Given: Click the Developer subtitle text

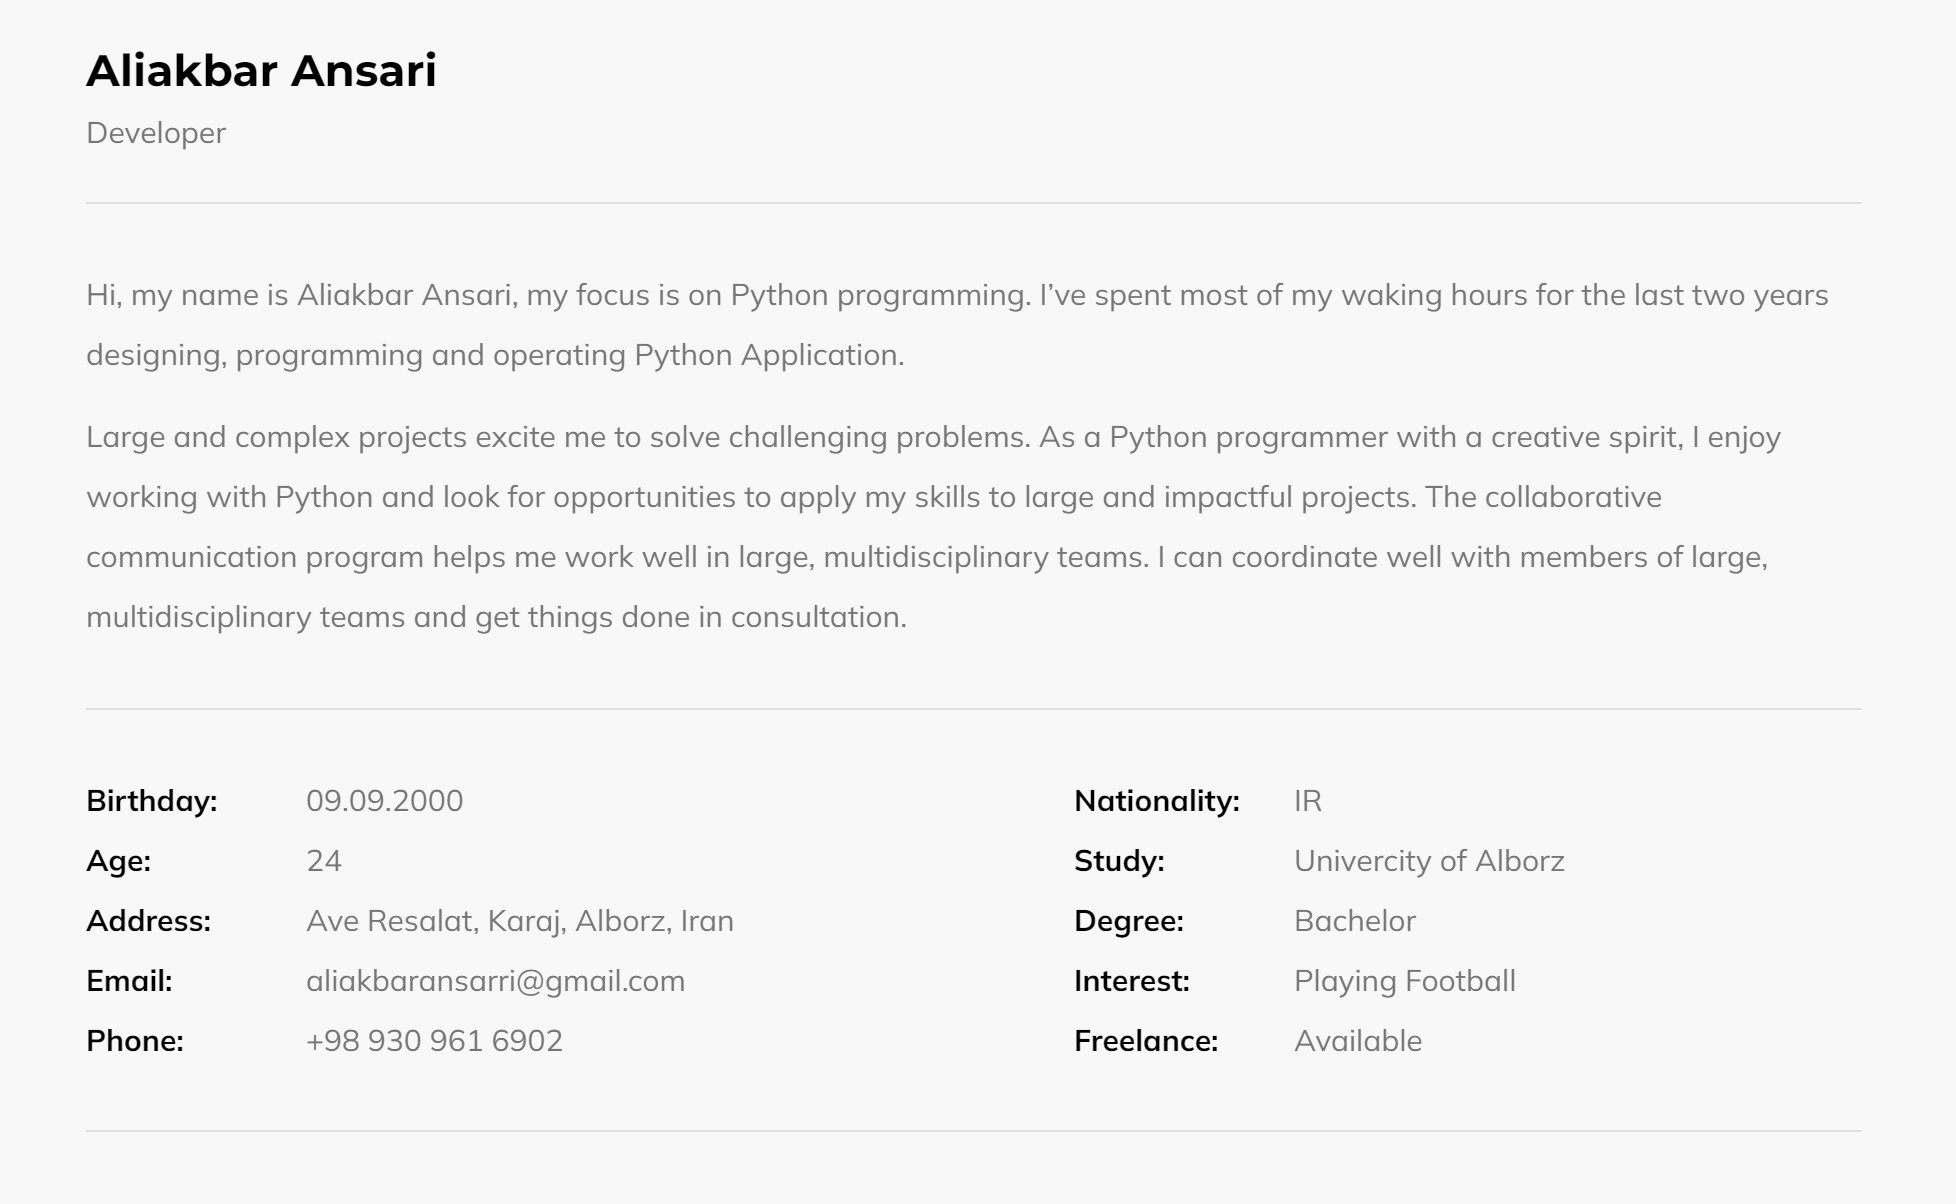Looking at the screenshot, I should pos(156,133).
